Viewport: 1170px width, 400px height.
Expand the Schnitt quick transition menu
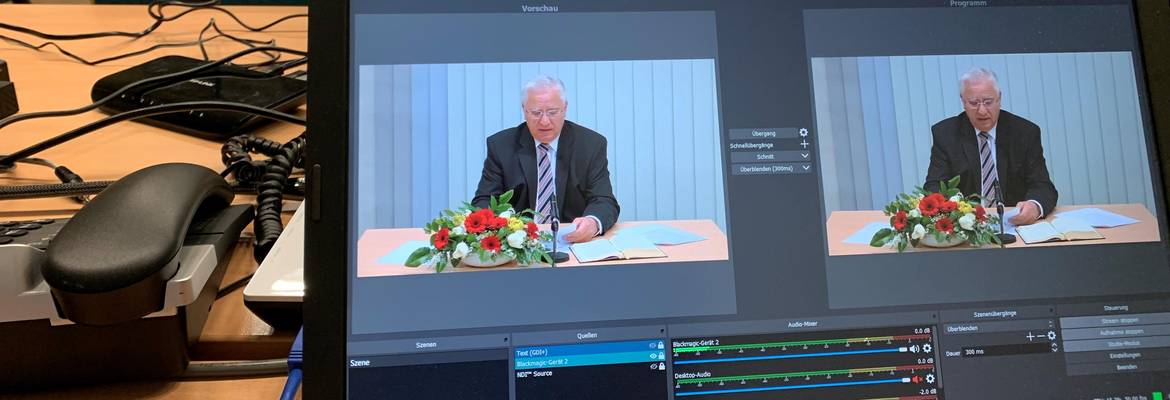pyautogui.click(x=804, y=156)
